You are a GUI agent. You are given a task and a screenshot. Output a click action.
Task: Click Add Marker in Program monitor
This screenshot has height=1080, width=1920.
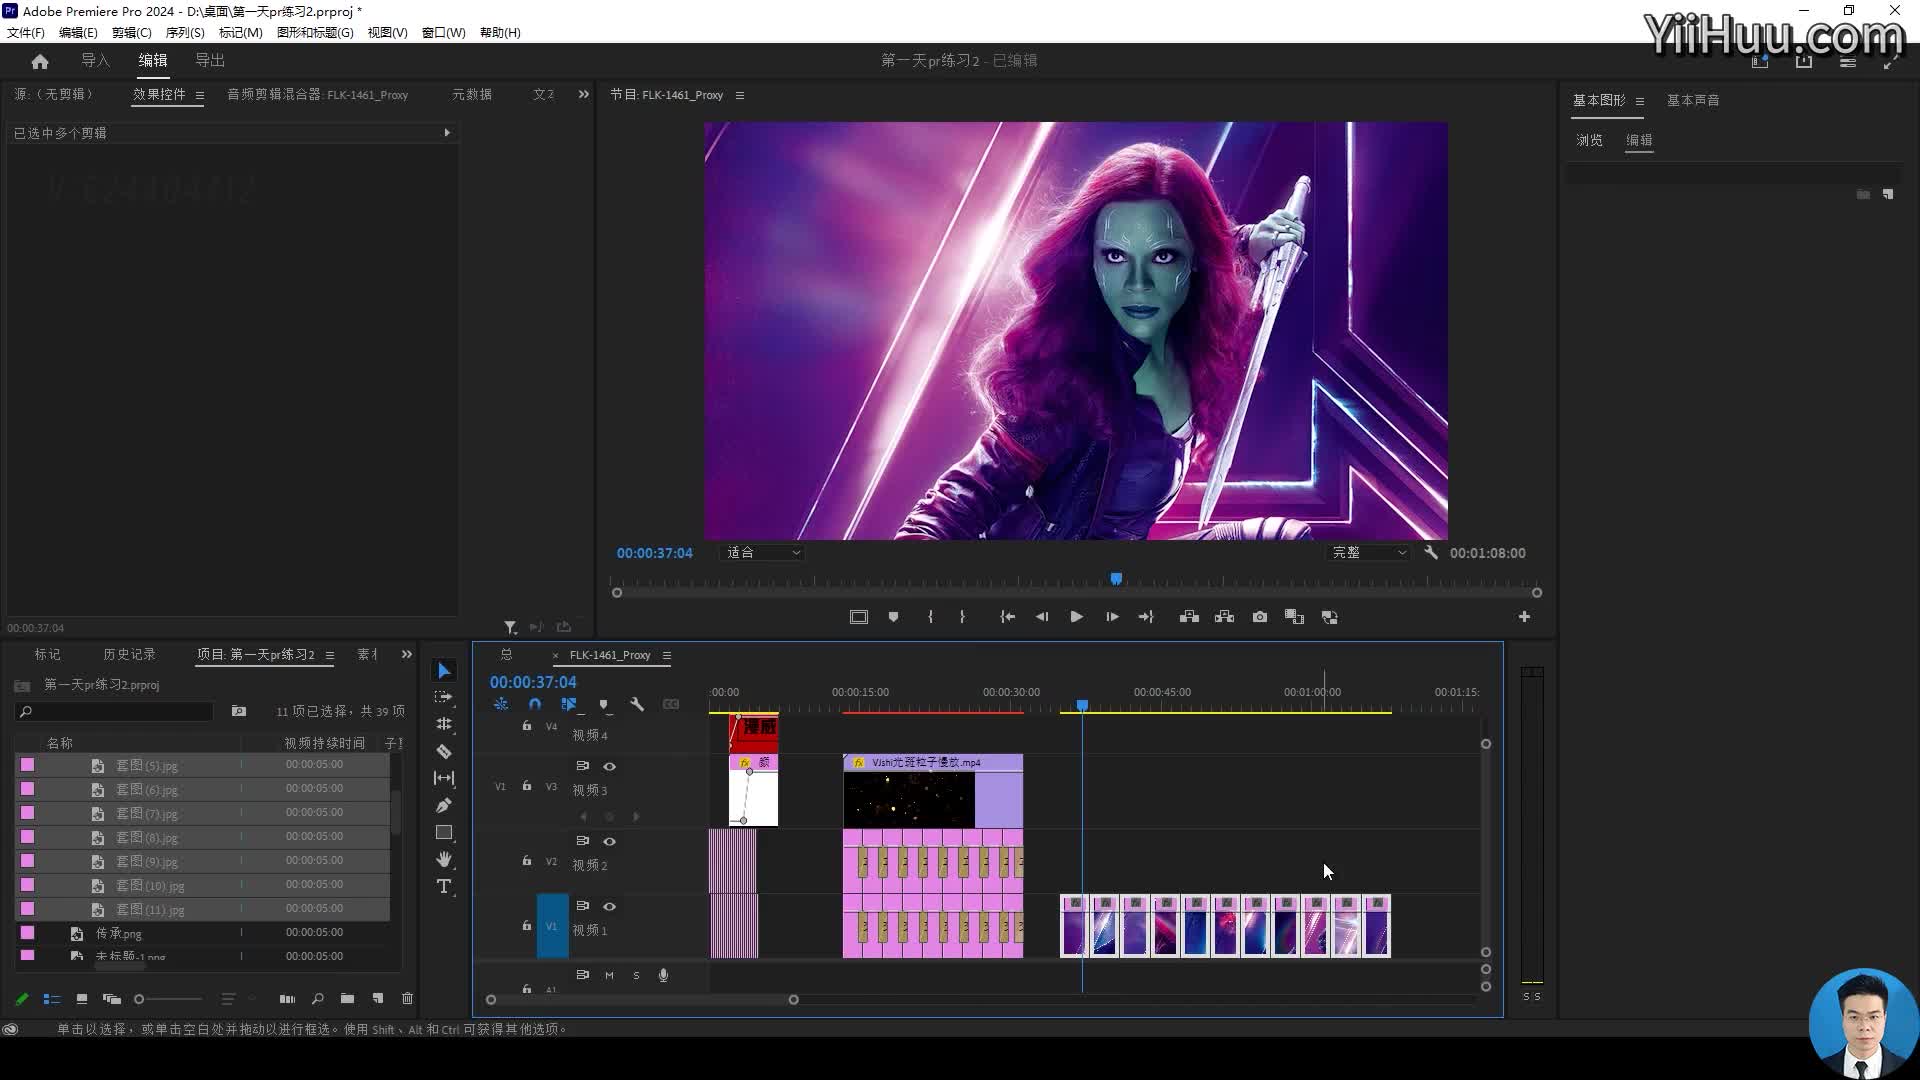[x=893, y=617]
